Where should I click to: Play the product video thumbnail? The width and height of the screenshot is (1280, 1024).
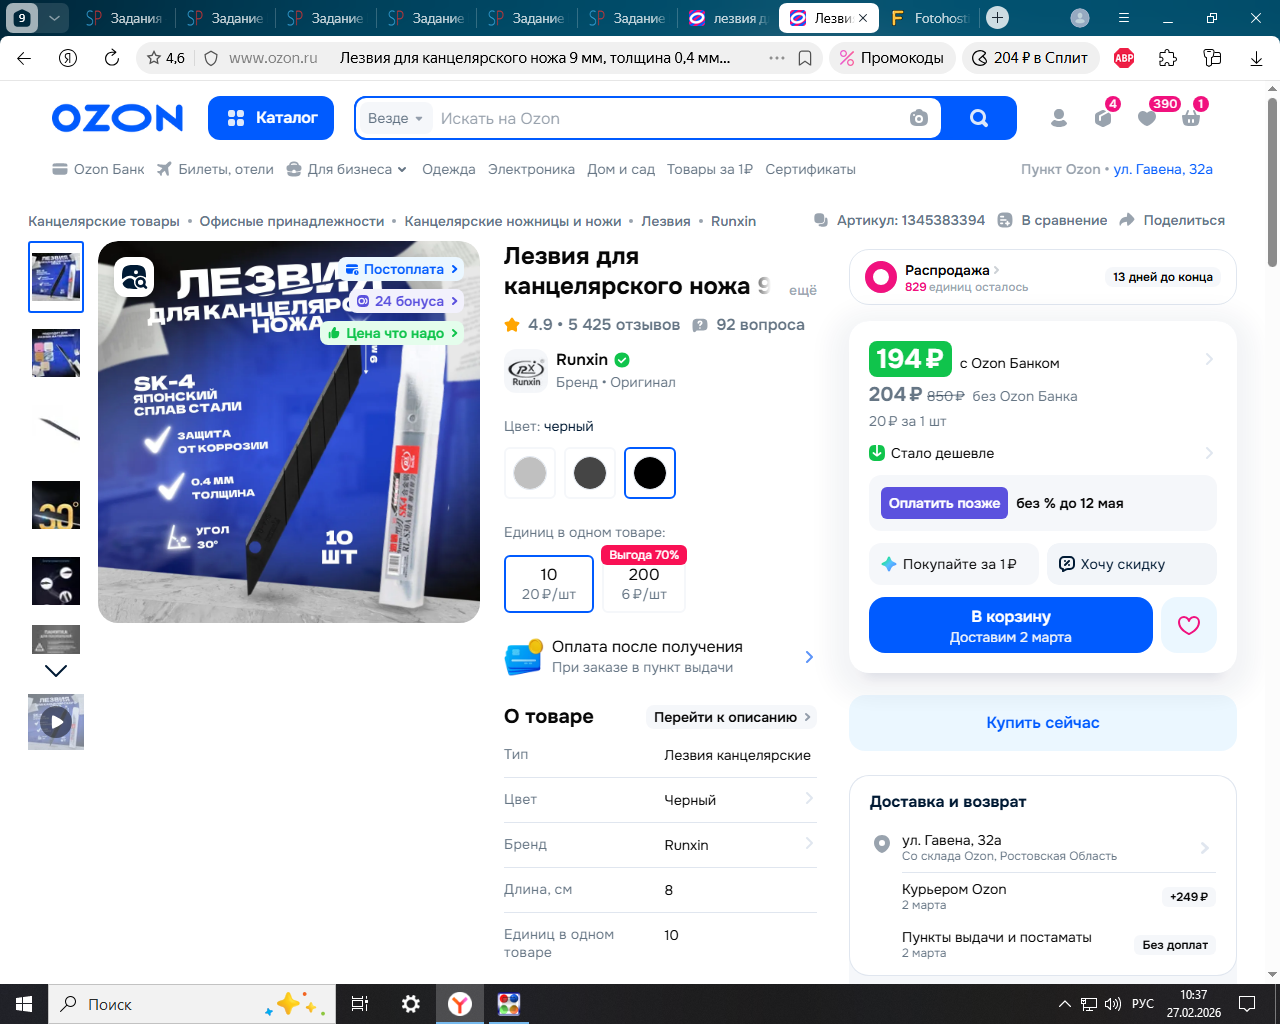(x=56, y=721)
